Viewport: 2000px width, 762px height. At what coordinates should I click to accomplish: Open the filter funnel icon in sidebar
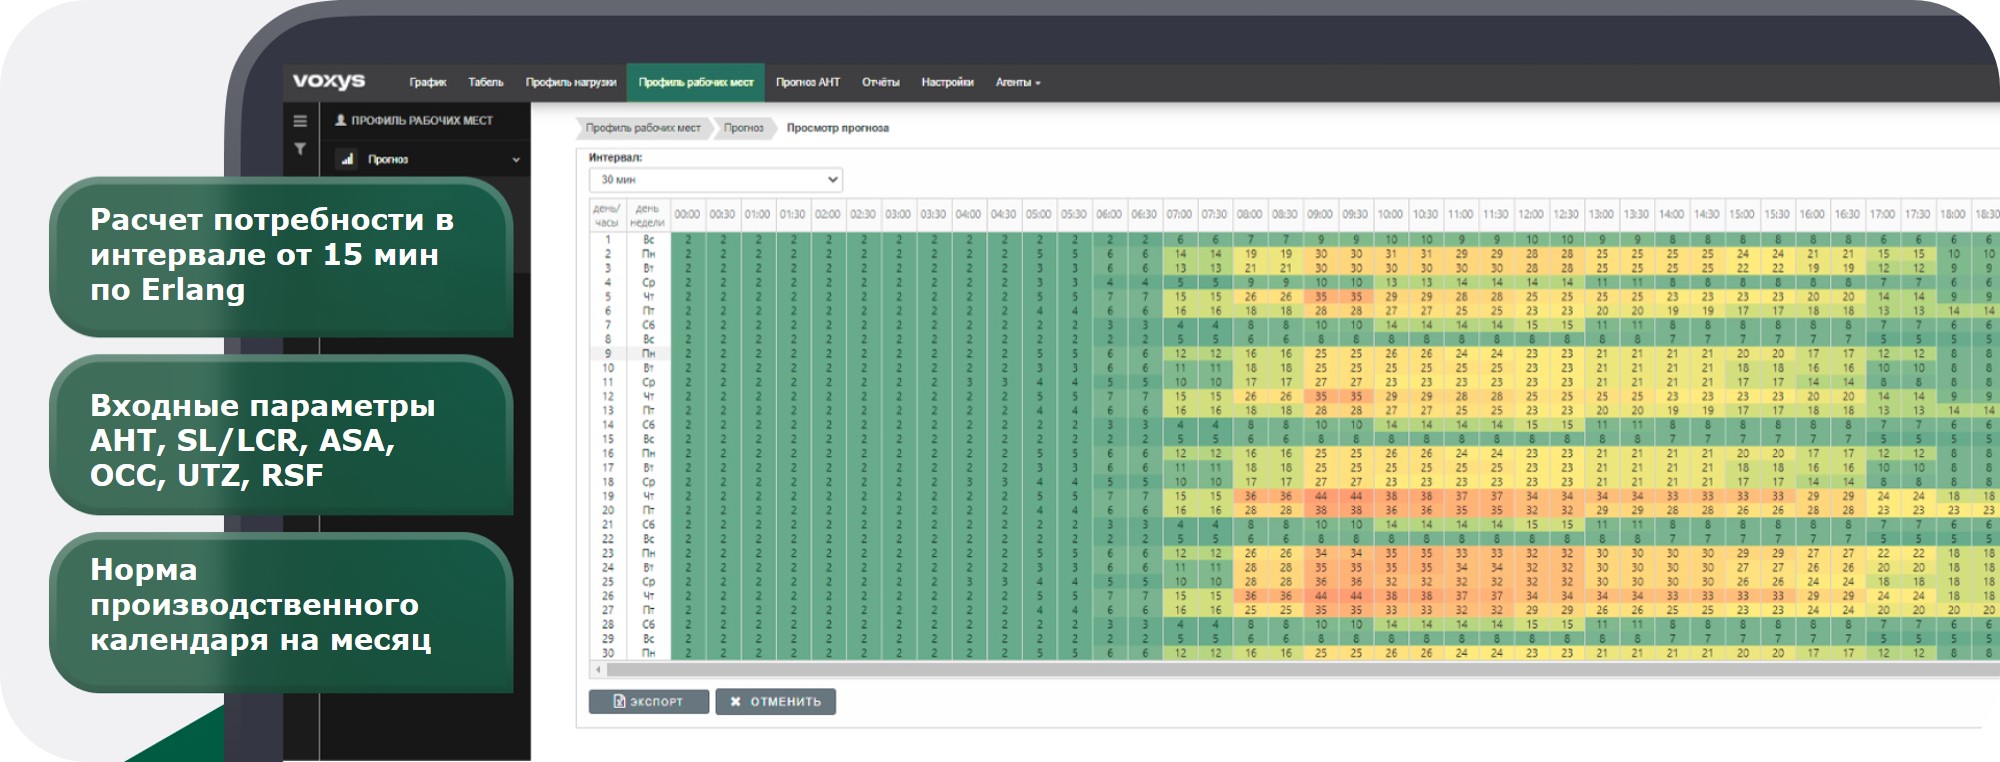click(x=300, y=149)
